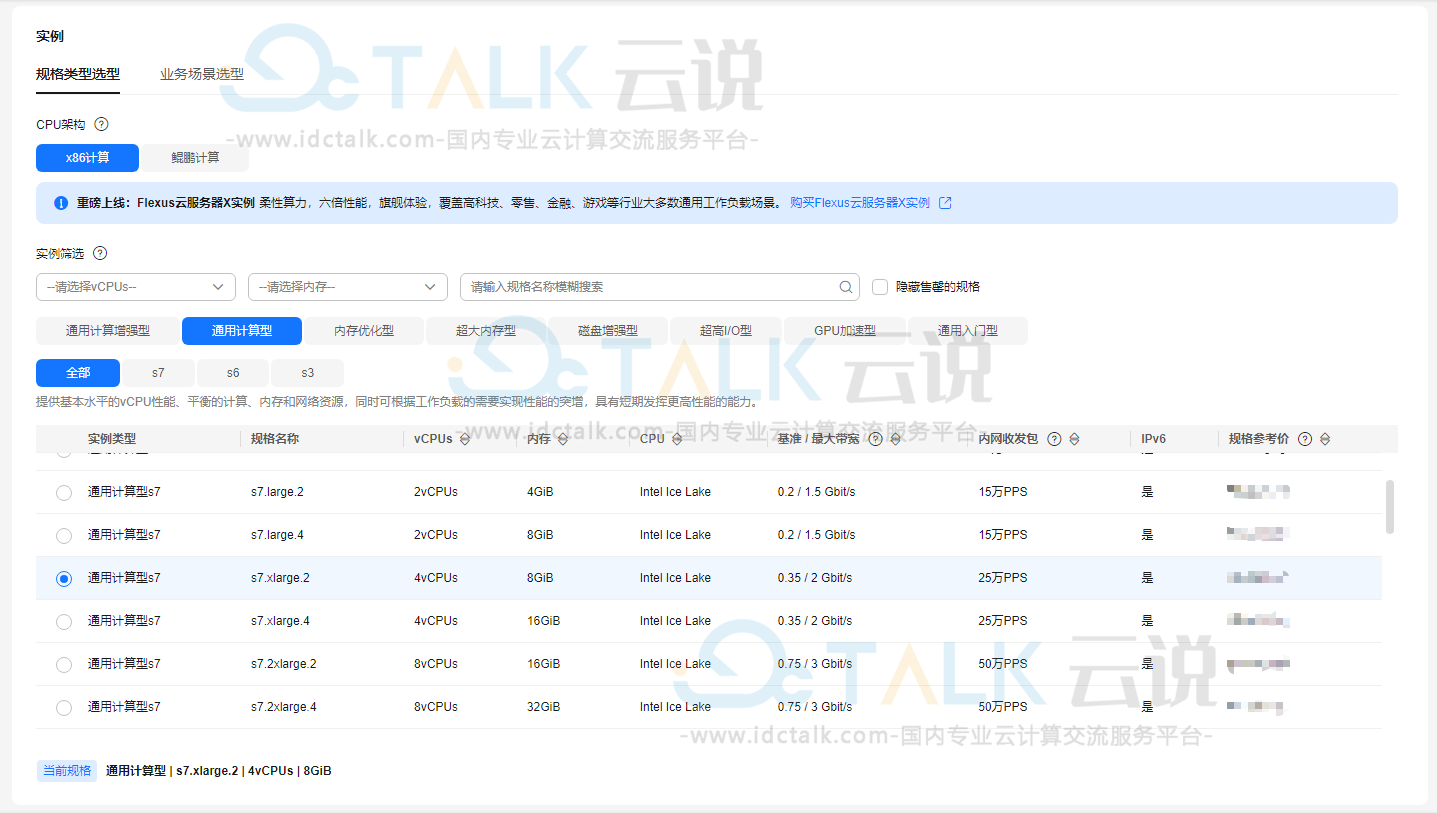This screenshot has height=813, width=1437.
Task: Click the search magnifier icon in spec name field
Action: (x=846, y=287)
